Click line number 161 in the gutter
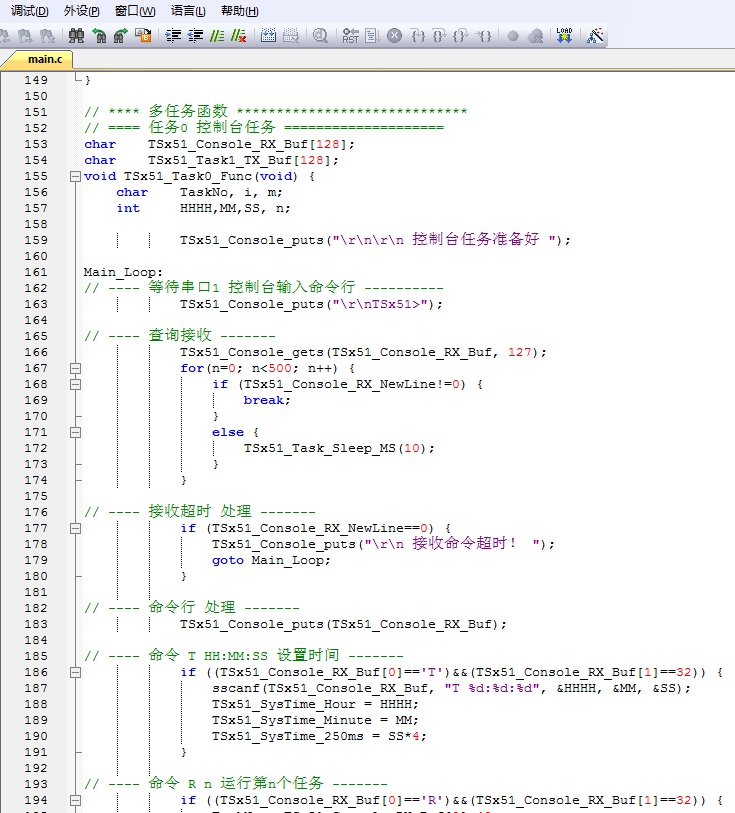Viewport: 735px width, 813px height. pyautogui.click(x=36, y=272)
